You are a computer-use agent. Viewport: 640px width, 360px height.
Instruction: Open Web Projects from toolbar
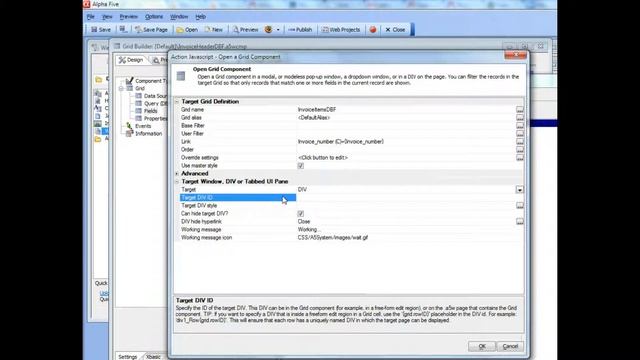[x=341, y=30]
